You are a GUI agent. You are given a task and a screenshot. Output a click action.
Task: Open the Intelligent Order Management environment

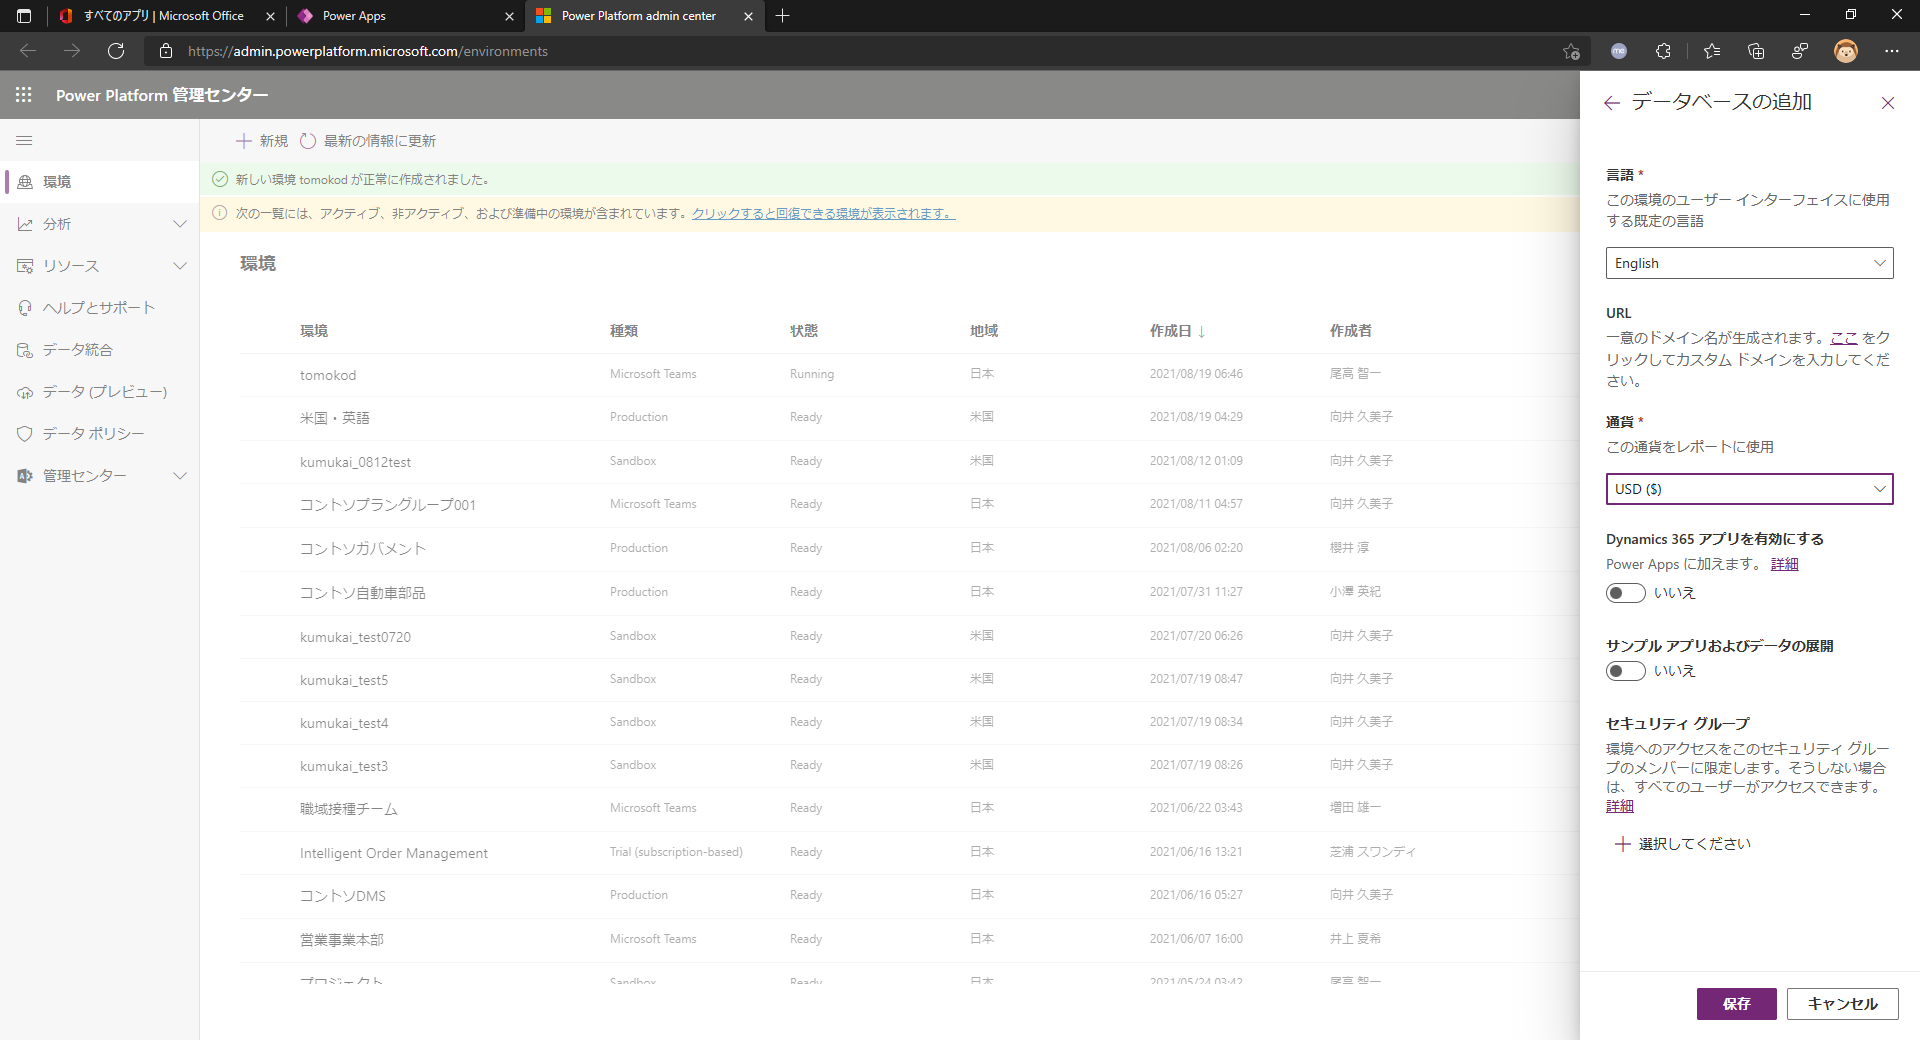pos(394,853)
